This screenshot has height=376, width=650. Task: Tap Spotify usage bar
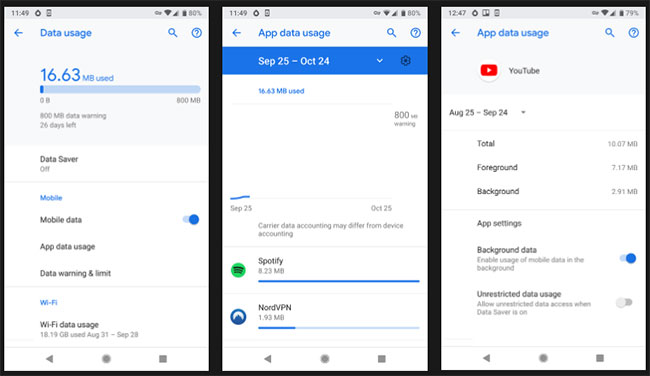coord(339,281)
